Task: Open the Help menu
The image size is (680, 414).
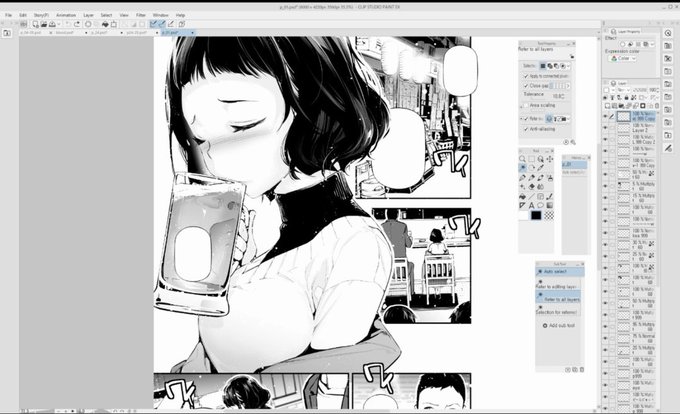Action: (x=180, y=15)
